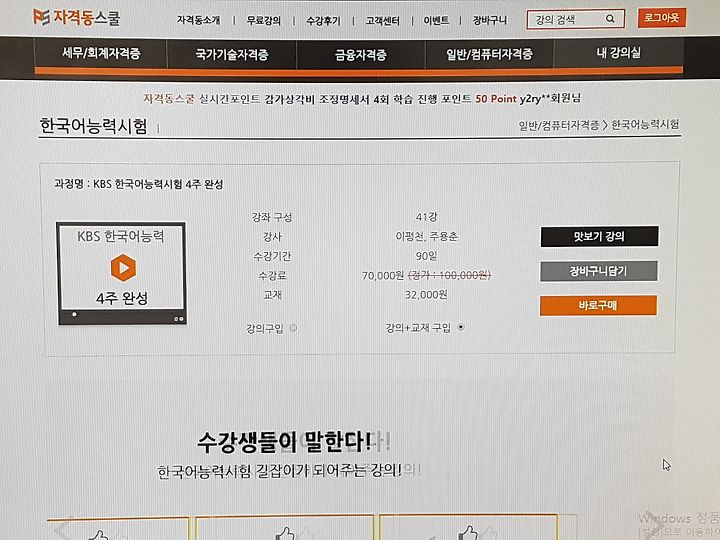The width and height of the screenshot is (720, 540).
Task: Go to 내 강의실
Action: pos(619,53)
